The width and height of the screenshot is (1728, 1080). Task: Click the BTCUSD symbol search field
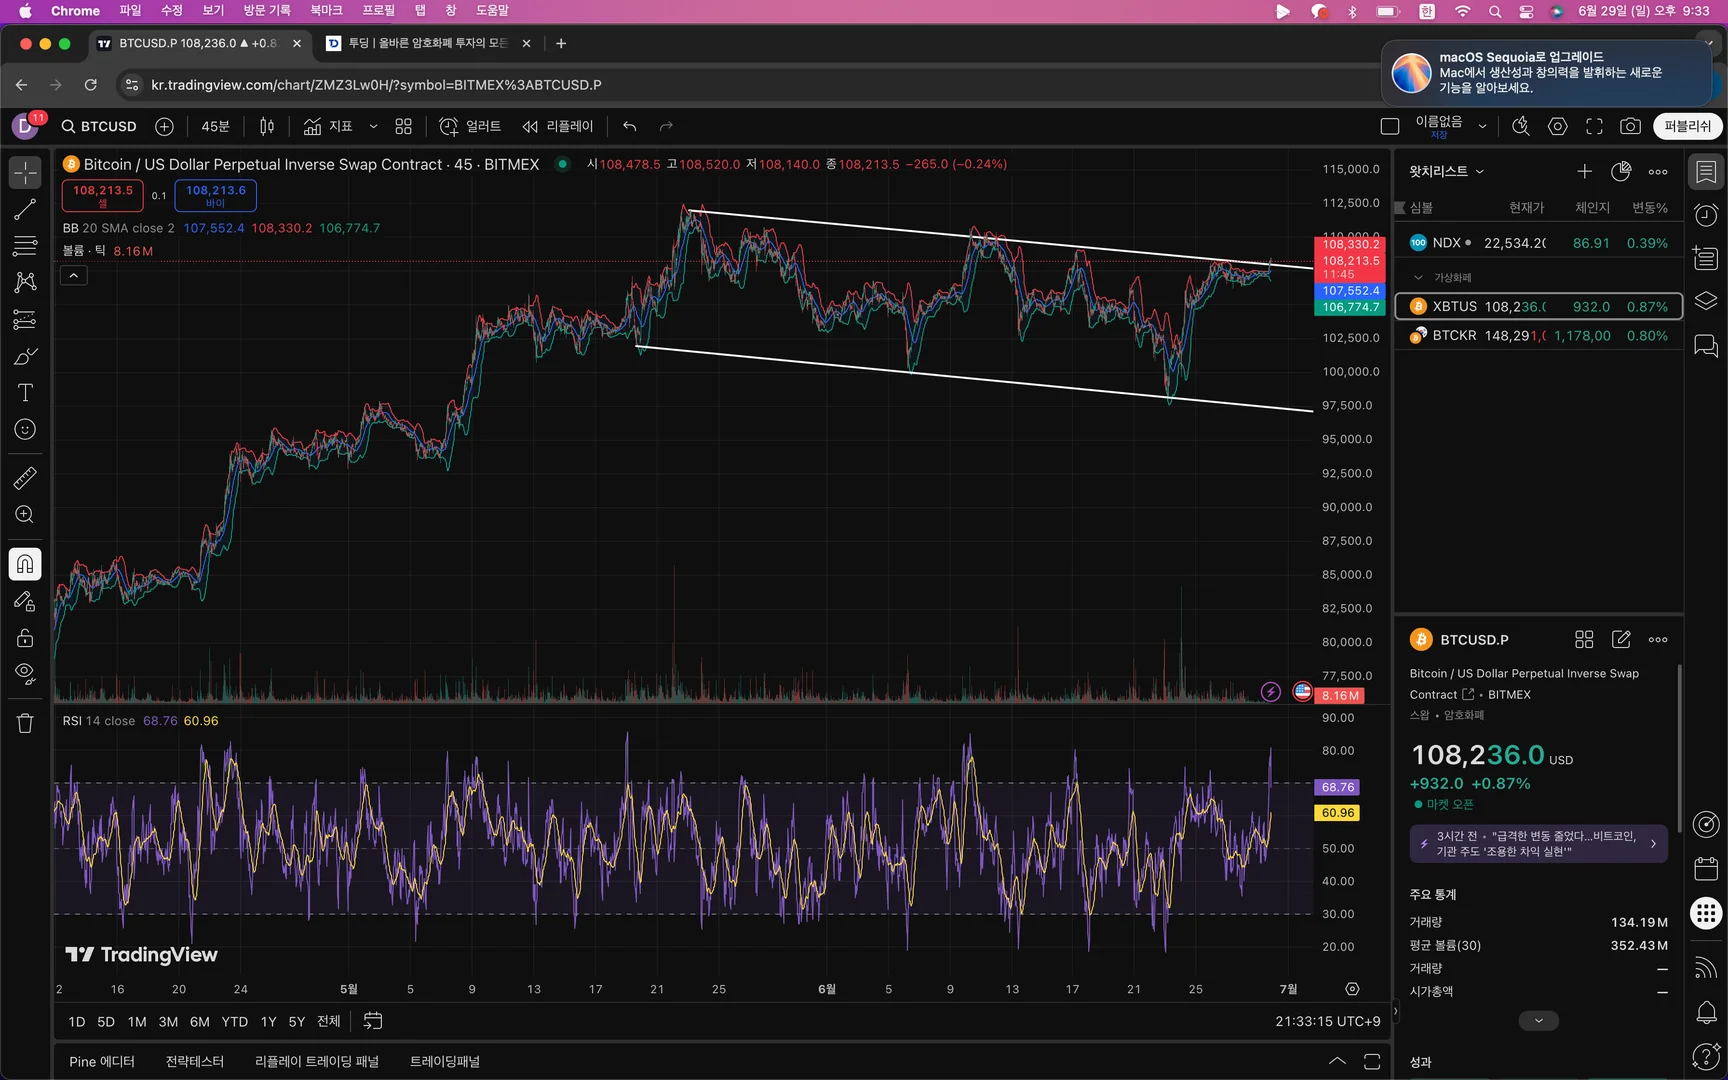pyautogui.click(x=99, y=126)
